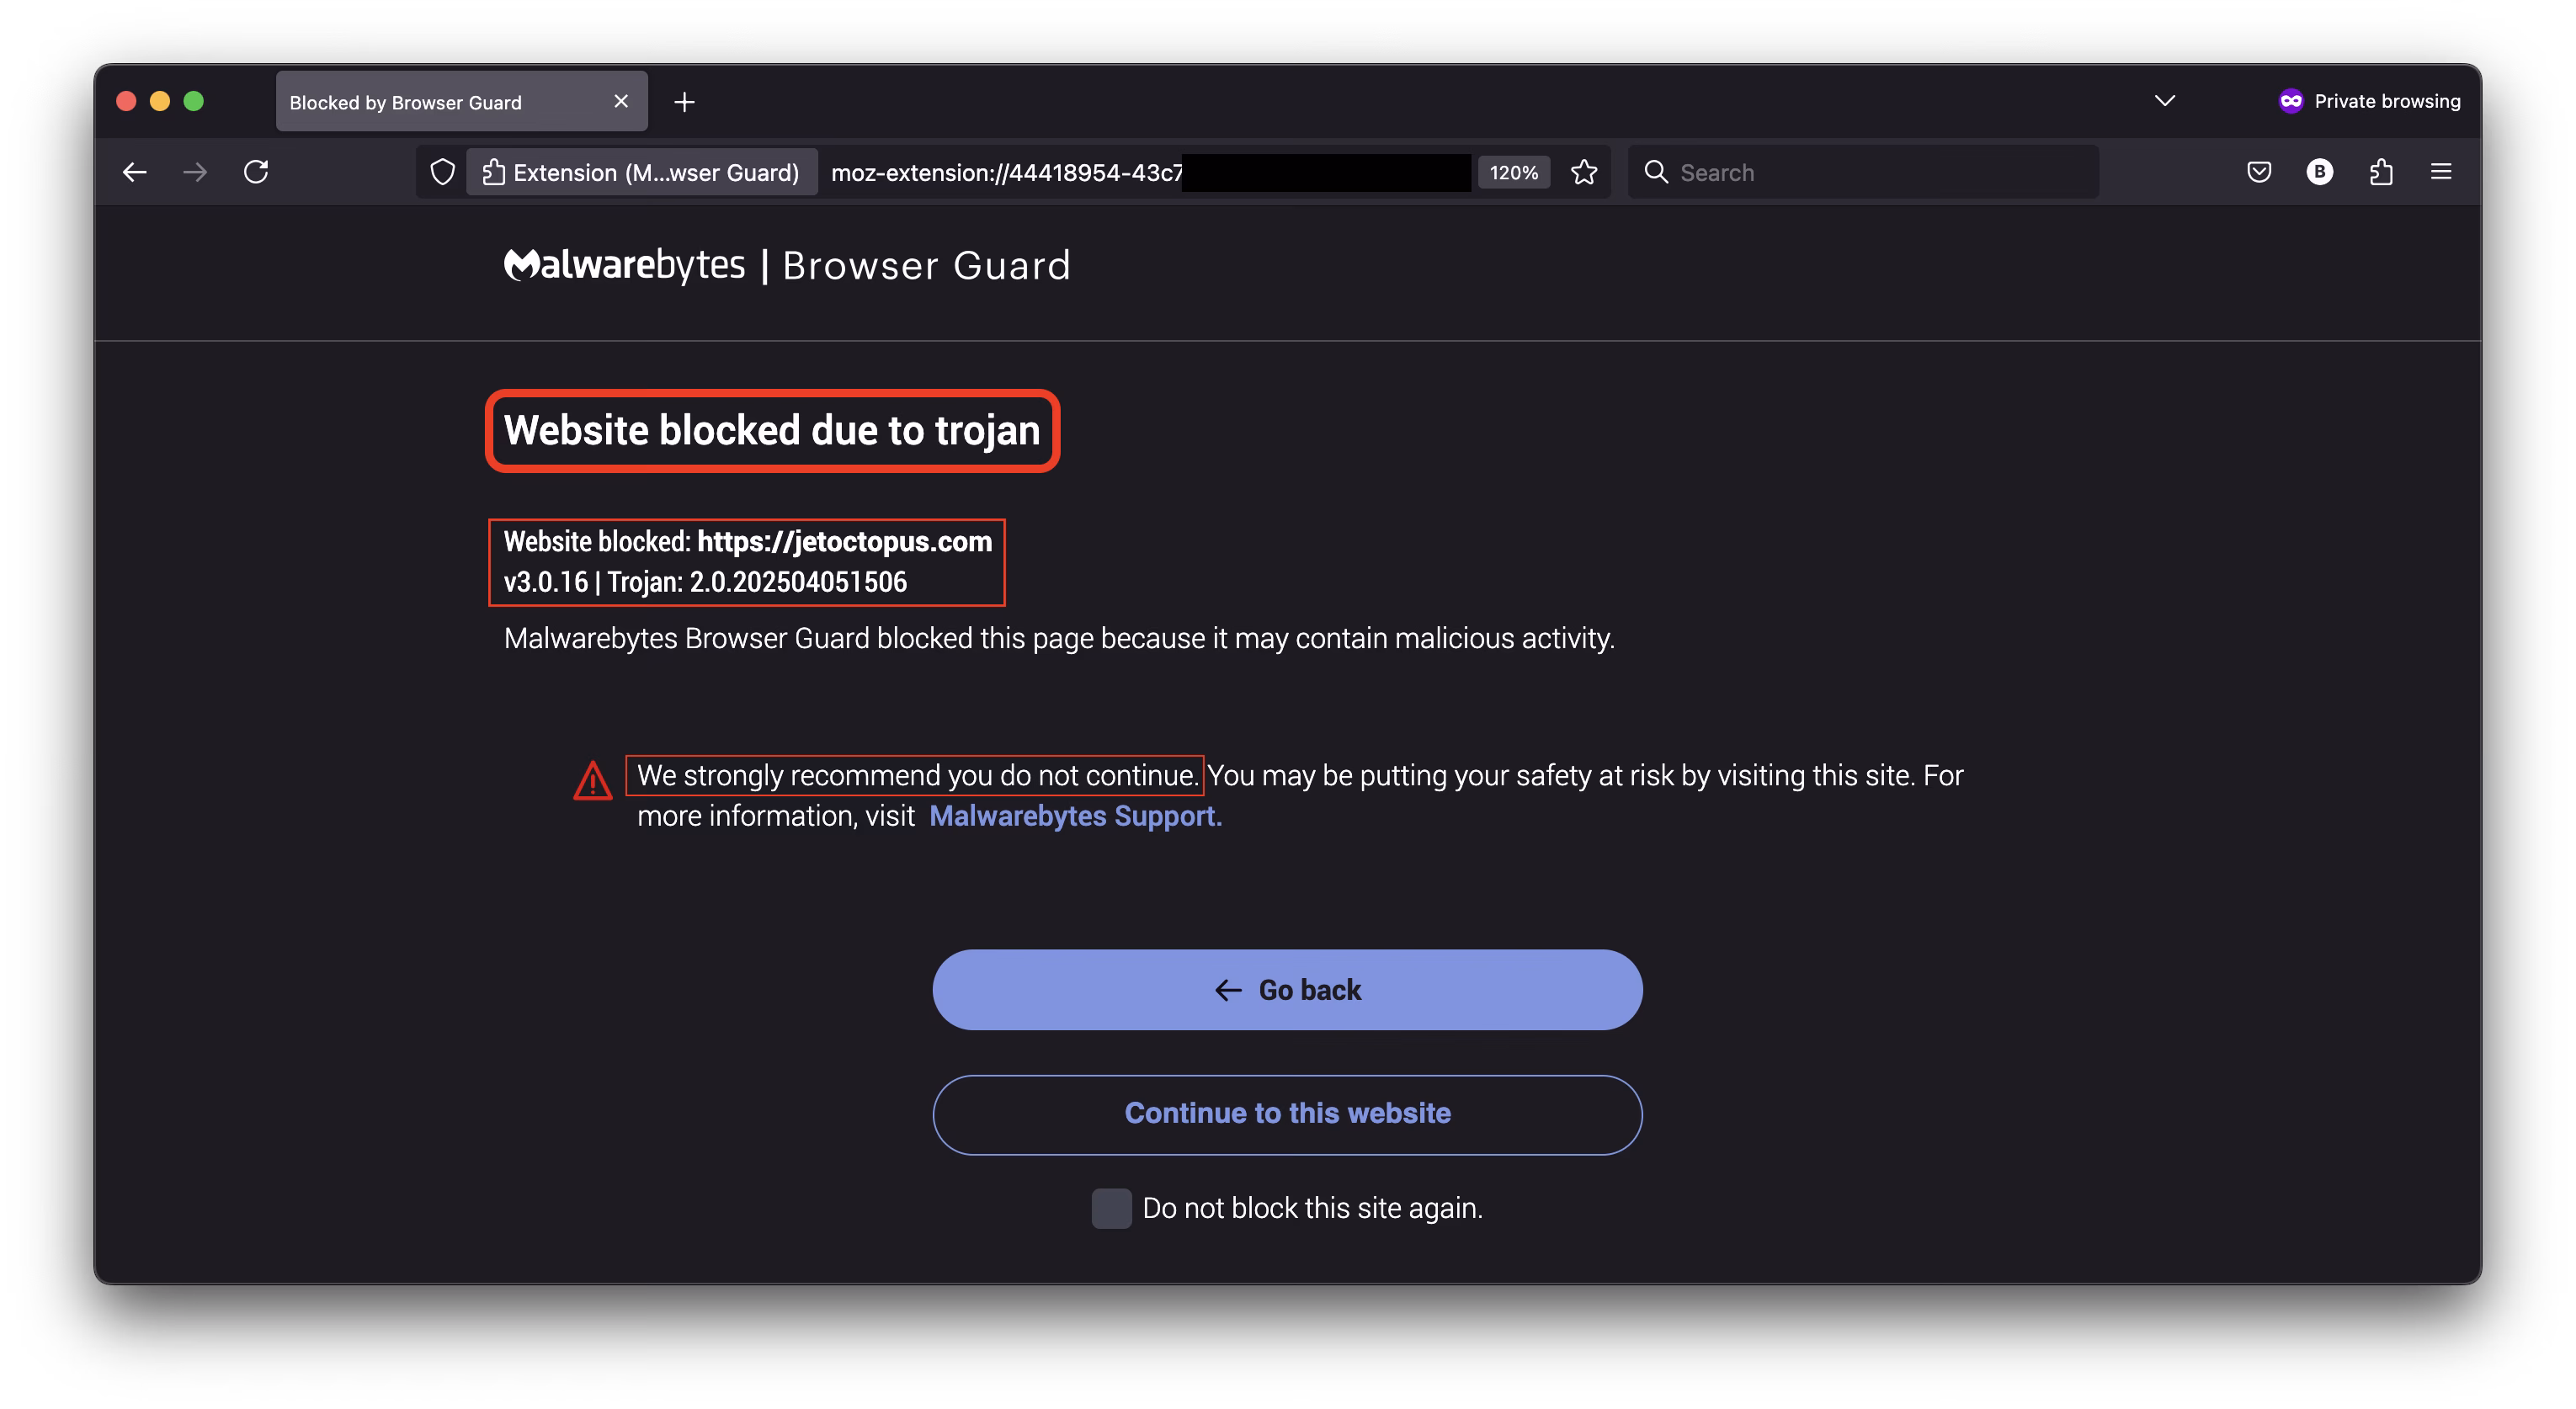Reset the 120% zoom level badge
The image size is (2576, 1409).
[x=1513, y=172]
